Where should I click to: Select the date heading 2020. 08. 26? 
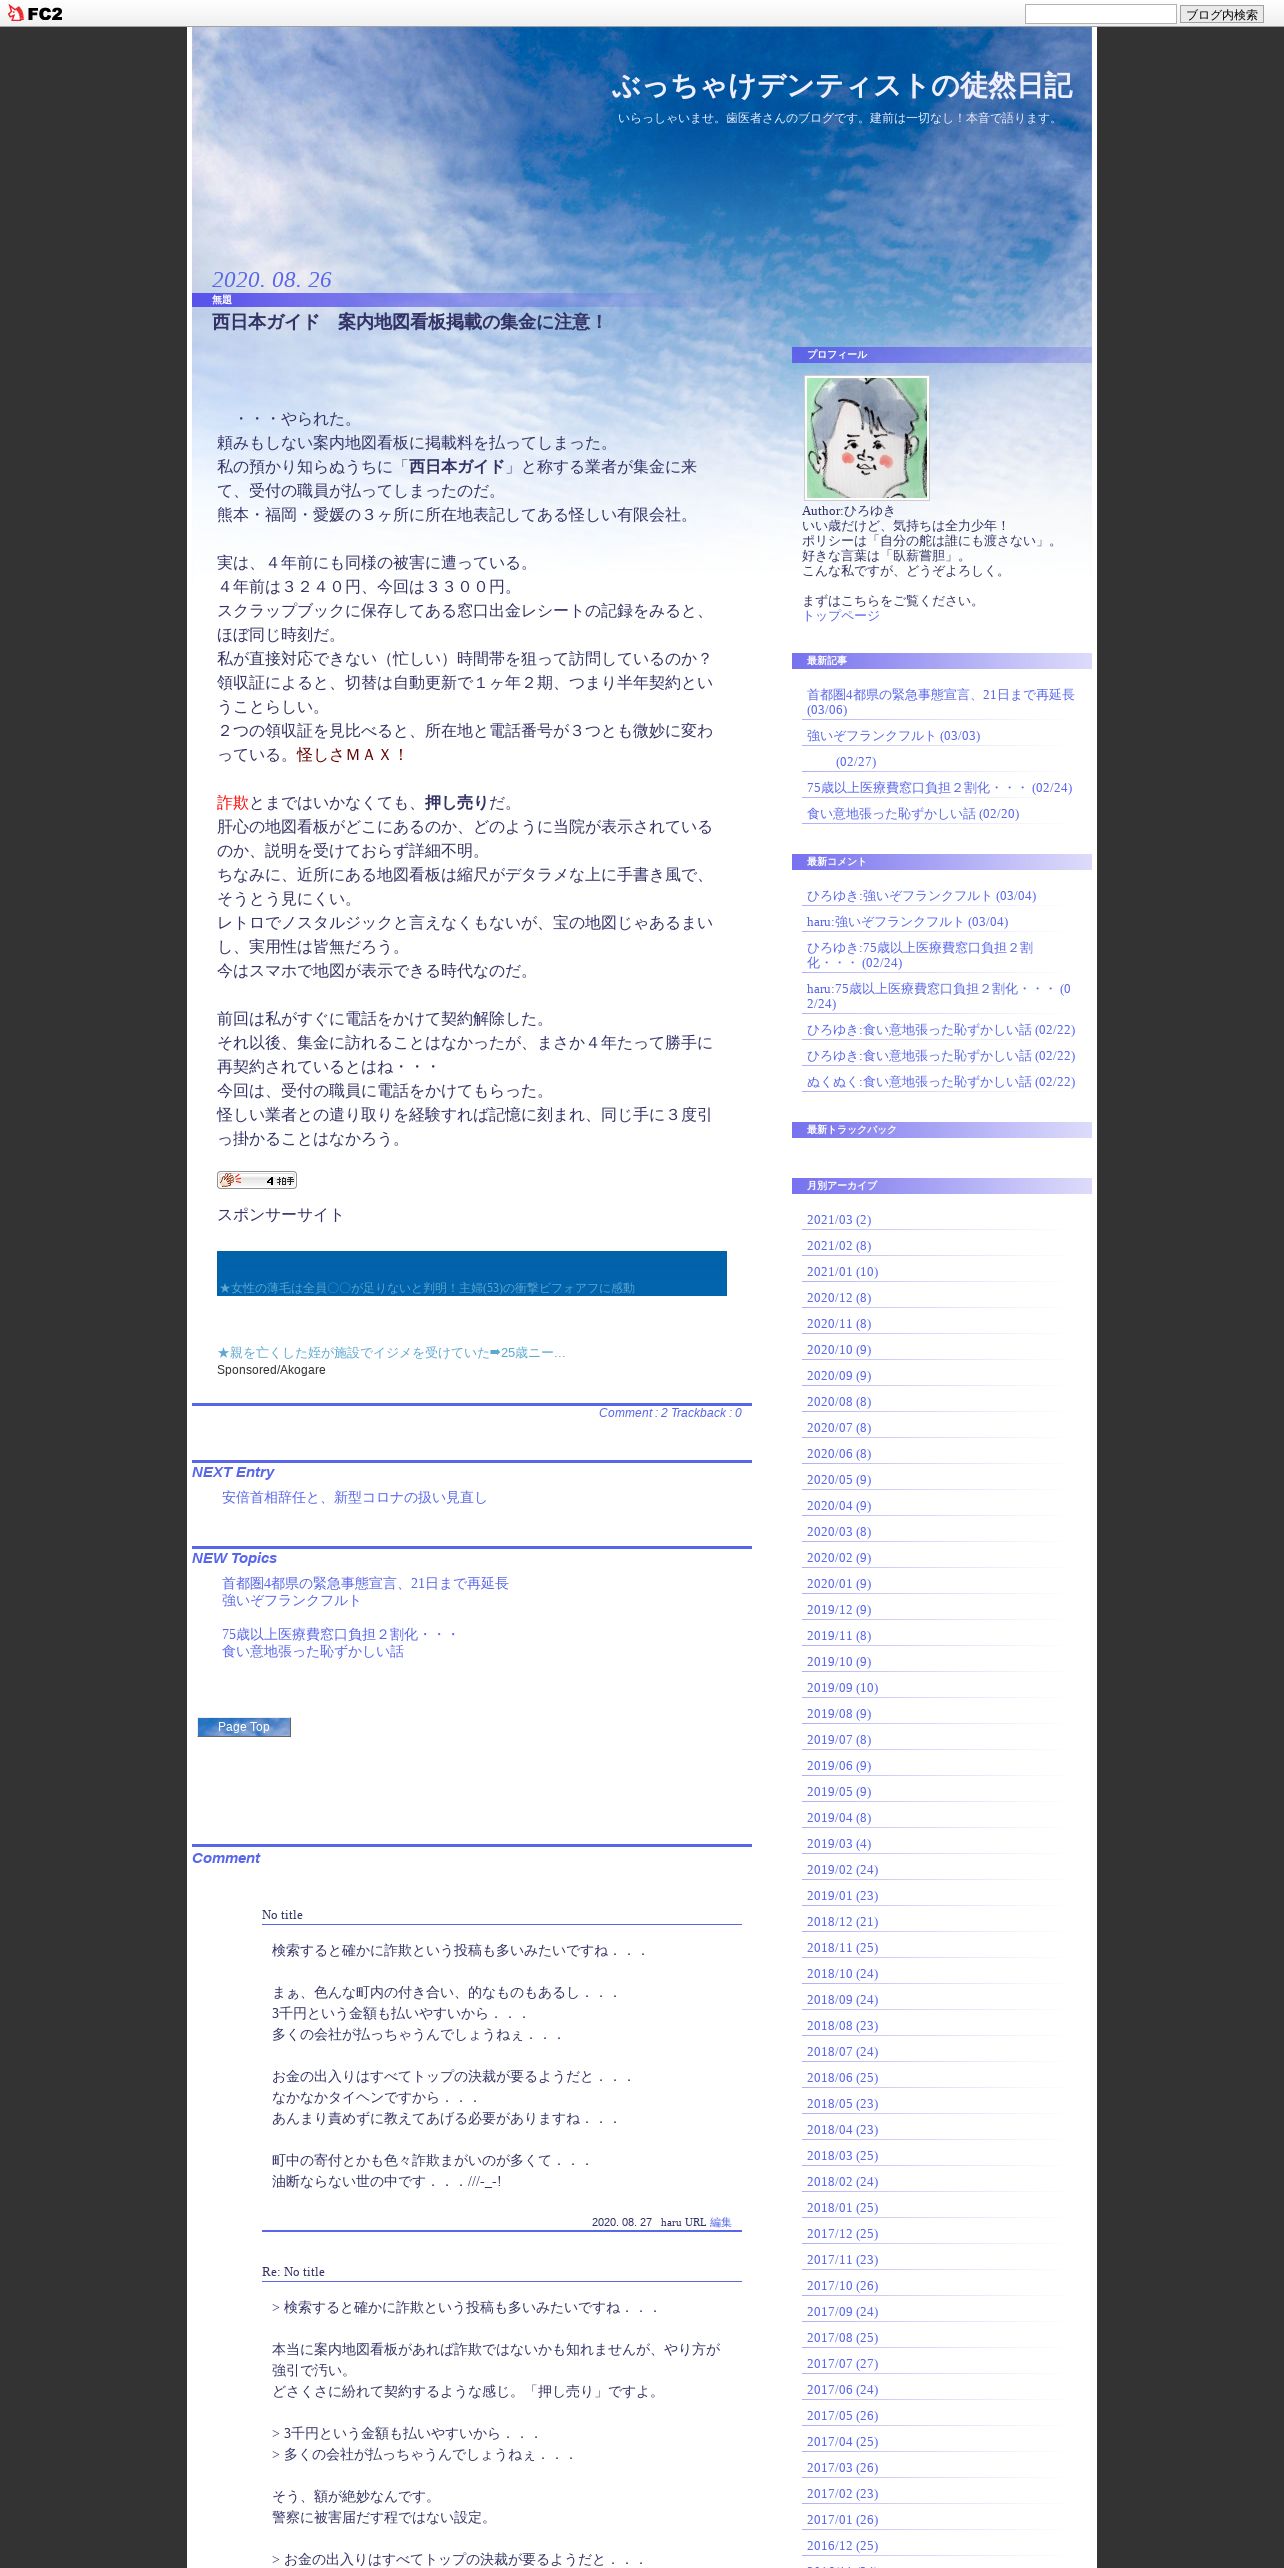(272, 280)
